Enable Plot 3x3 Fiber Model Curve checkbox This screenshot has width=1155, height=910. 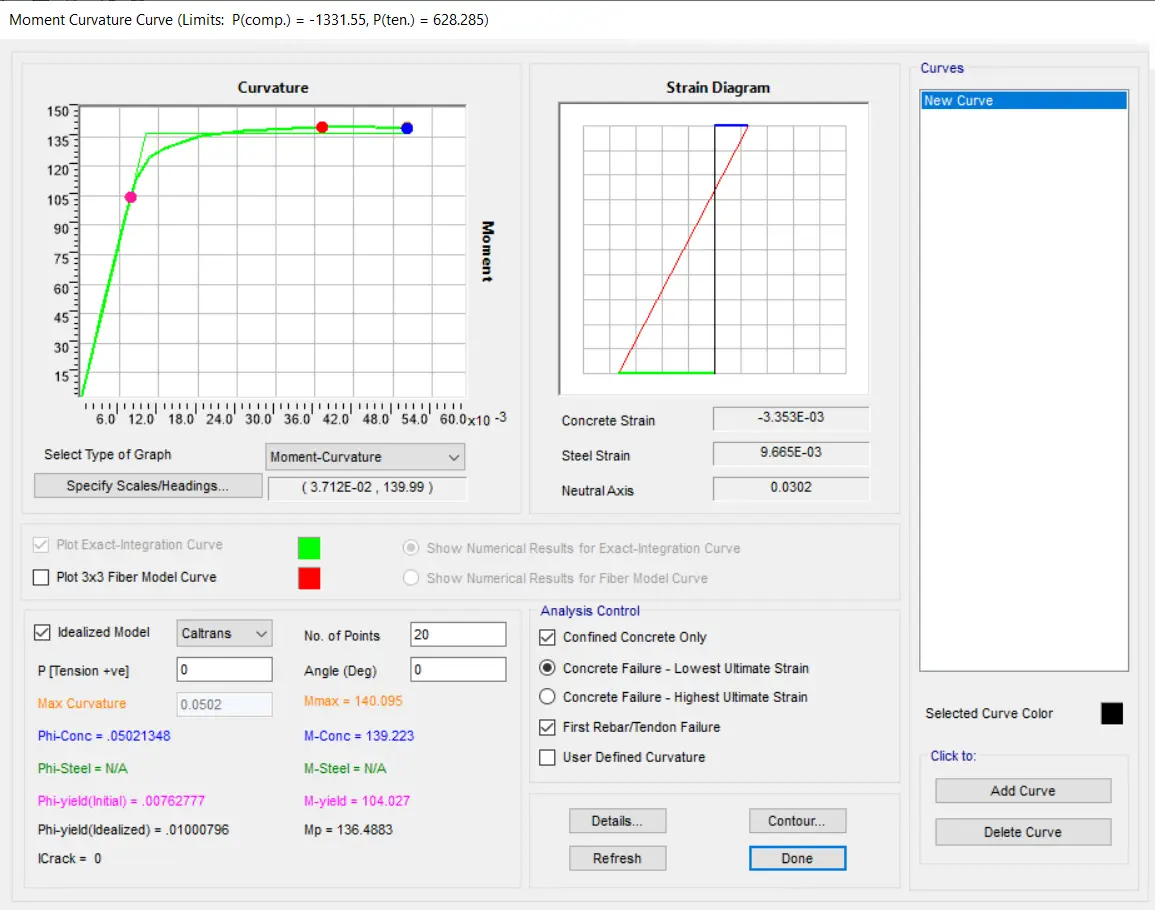[x=41, y=577]
